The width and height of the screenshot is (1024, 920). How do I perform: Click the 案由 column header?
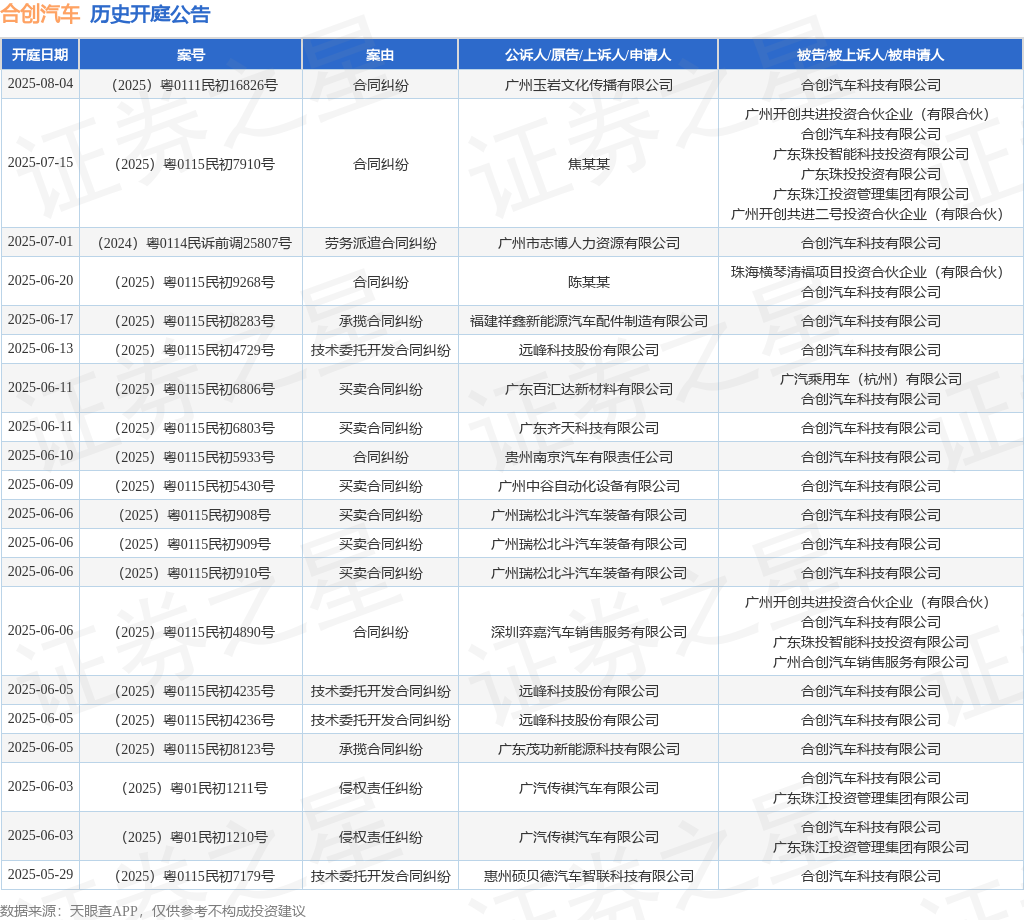[380, 55]
